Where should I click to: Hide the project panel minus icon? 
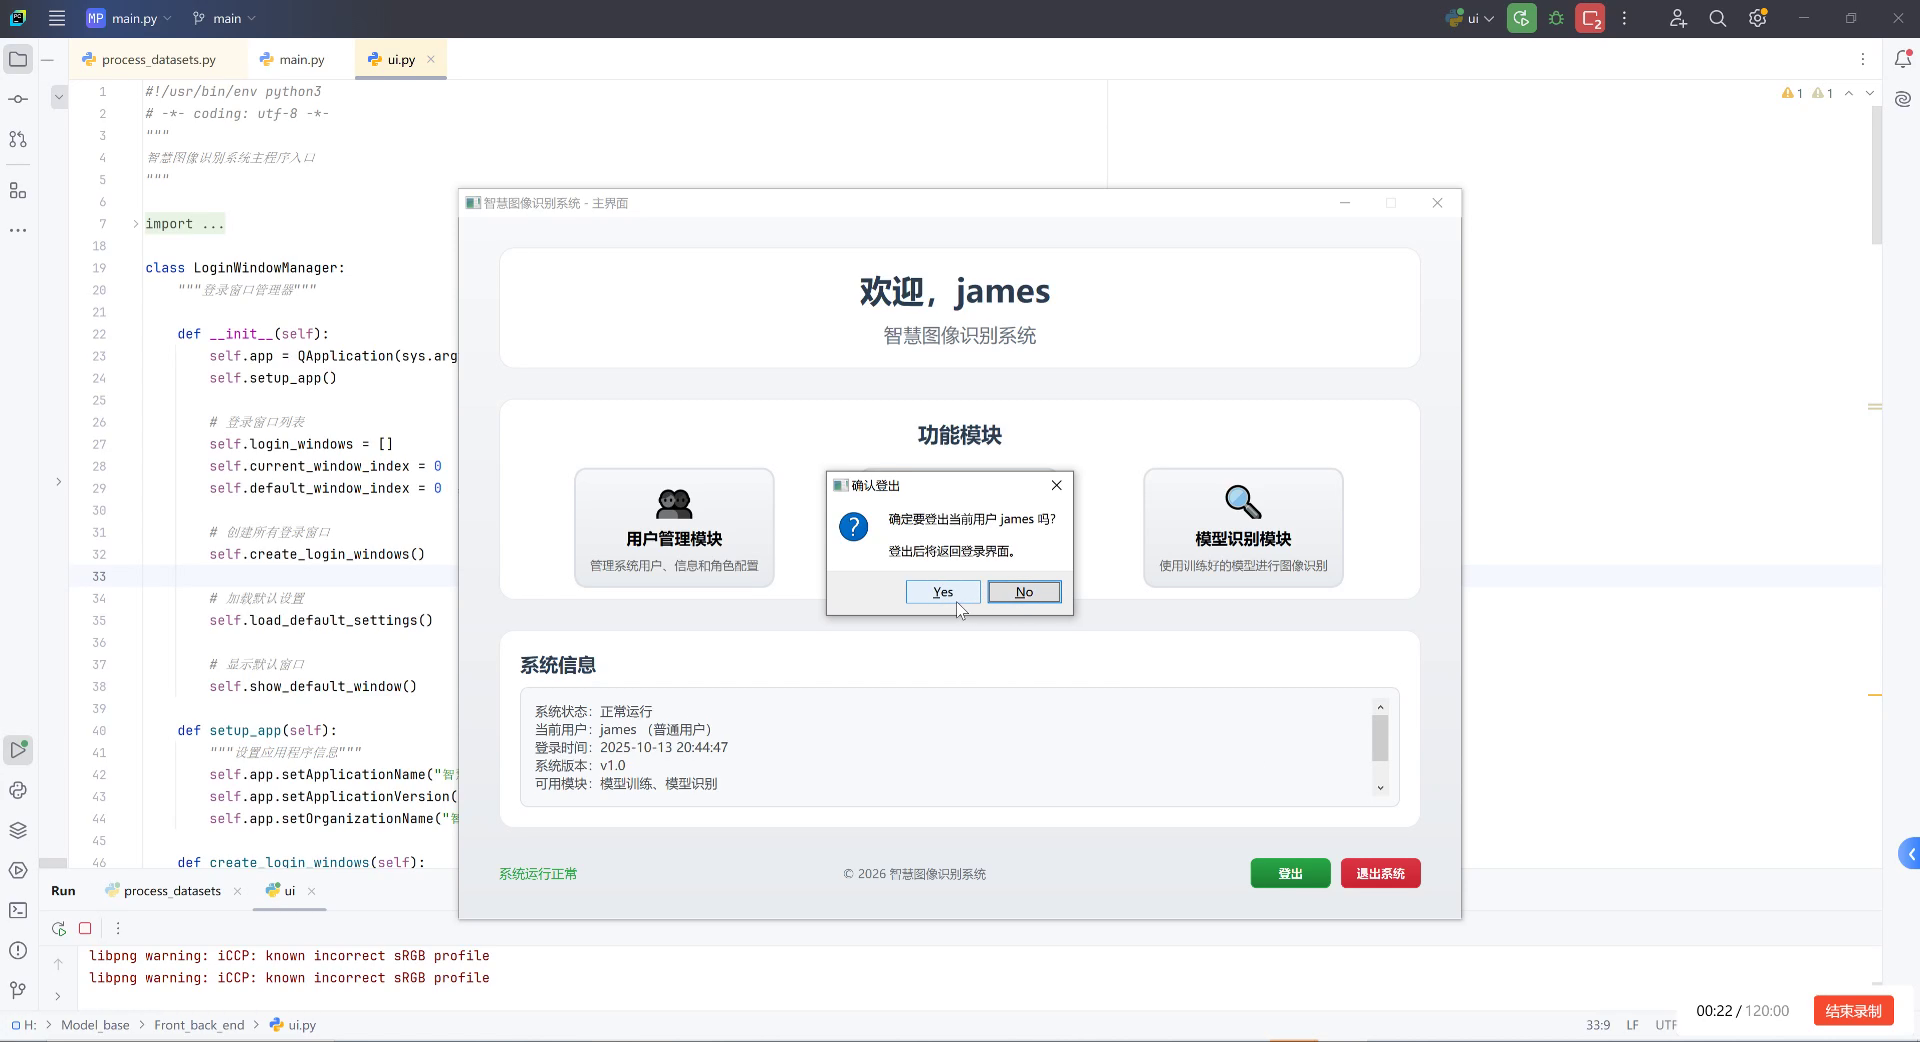click(47, 60)
